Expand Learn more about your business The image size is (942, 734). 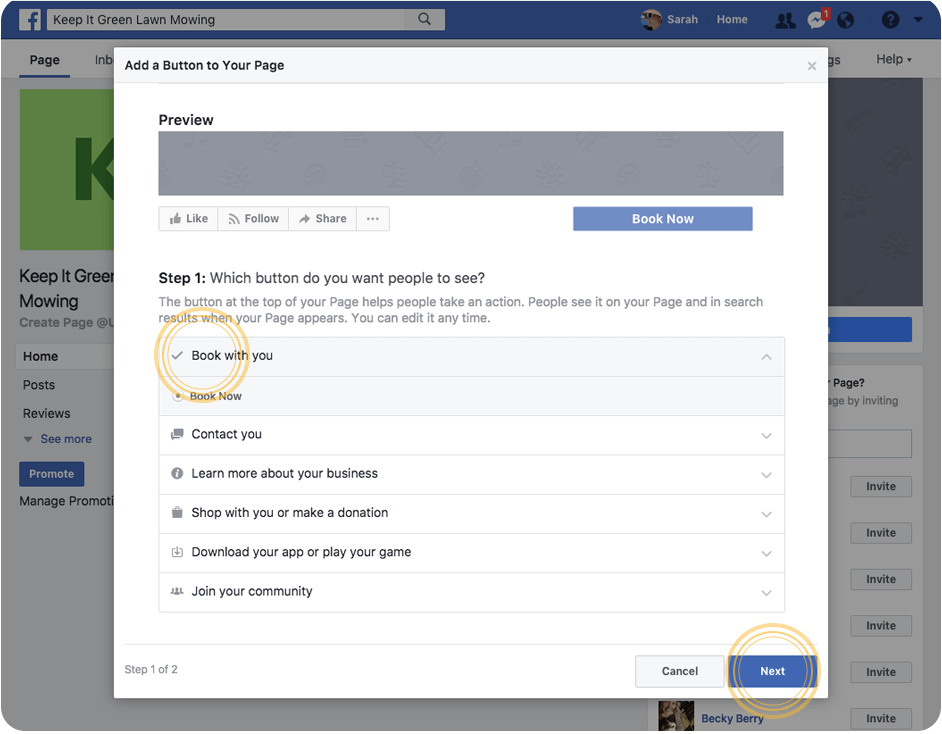click(766, 475)
